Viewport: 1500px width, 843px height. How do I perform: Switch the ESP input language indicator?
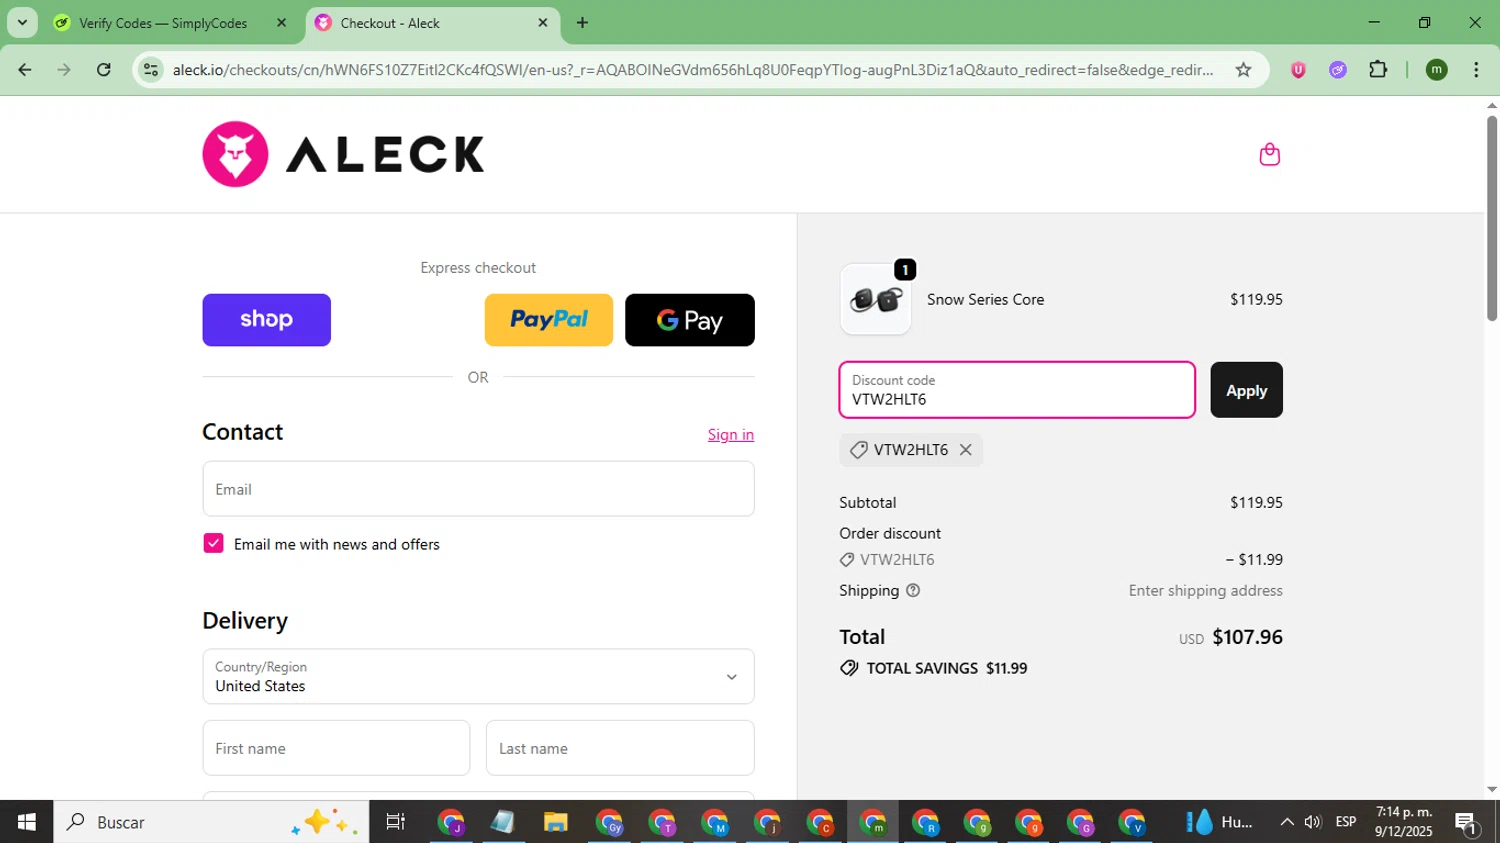[1346, 822]
